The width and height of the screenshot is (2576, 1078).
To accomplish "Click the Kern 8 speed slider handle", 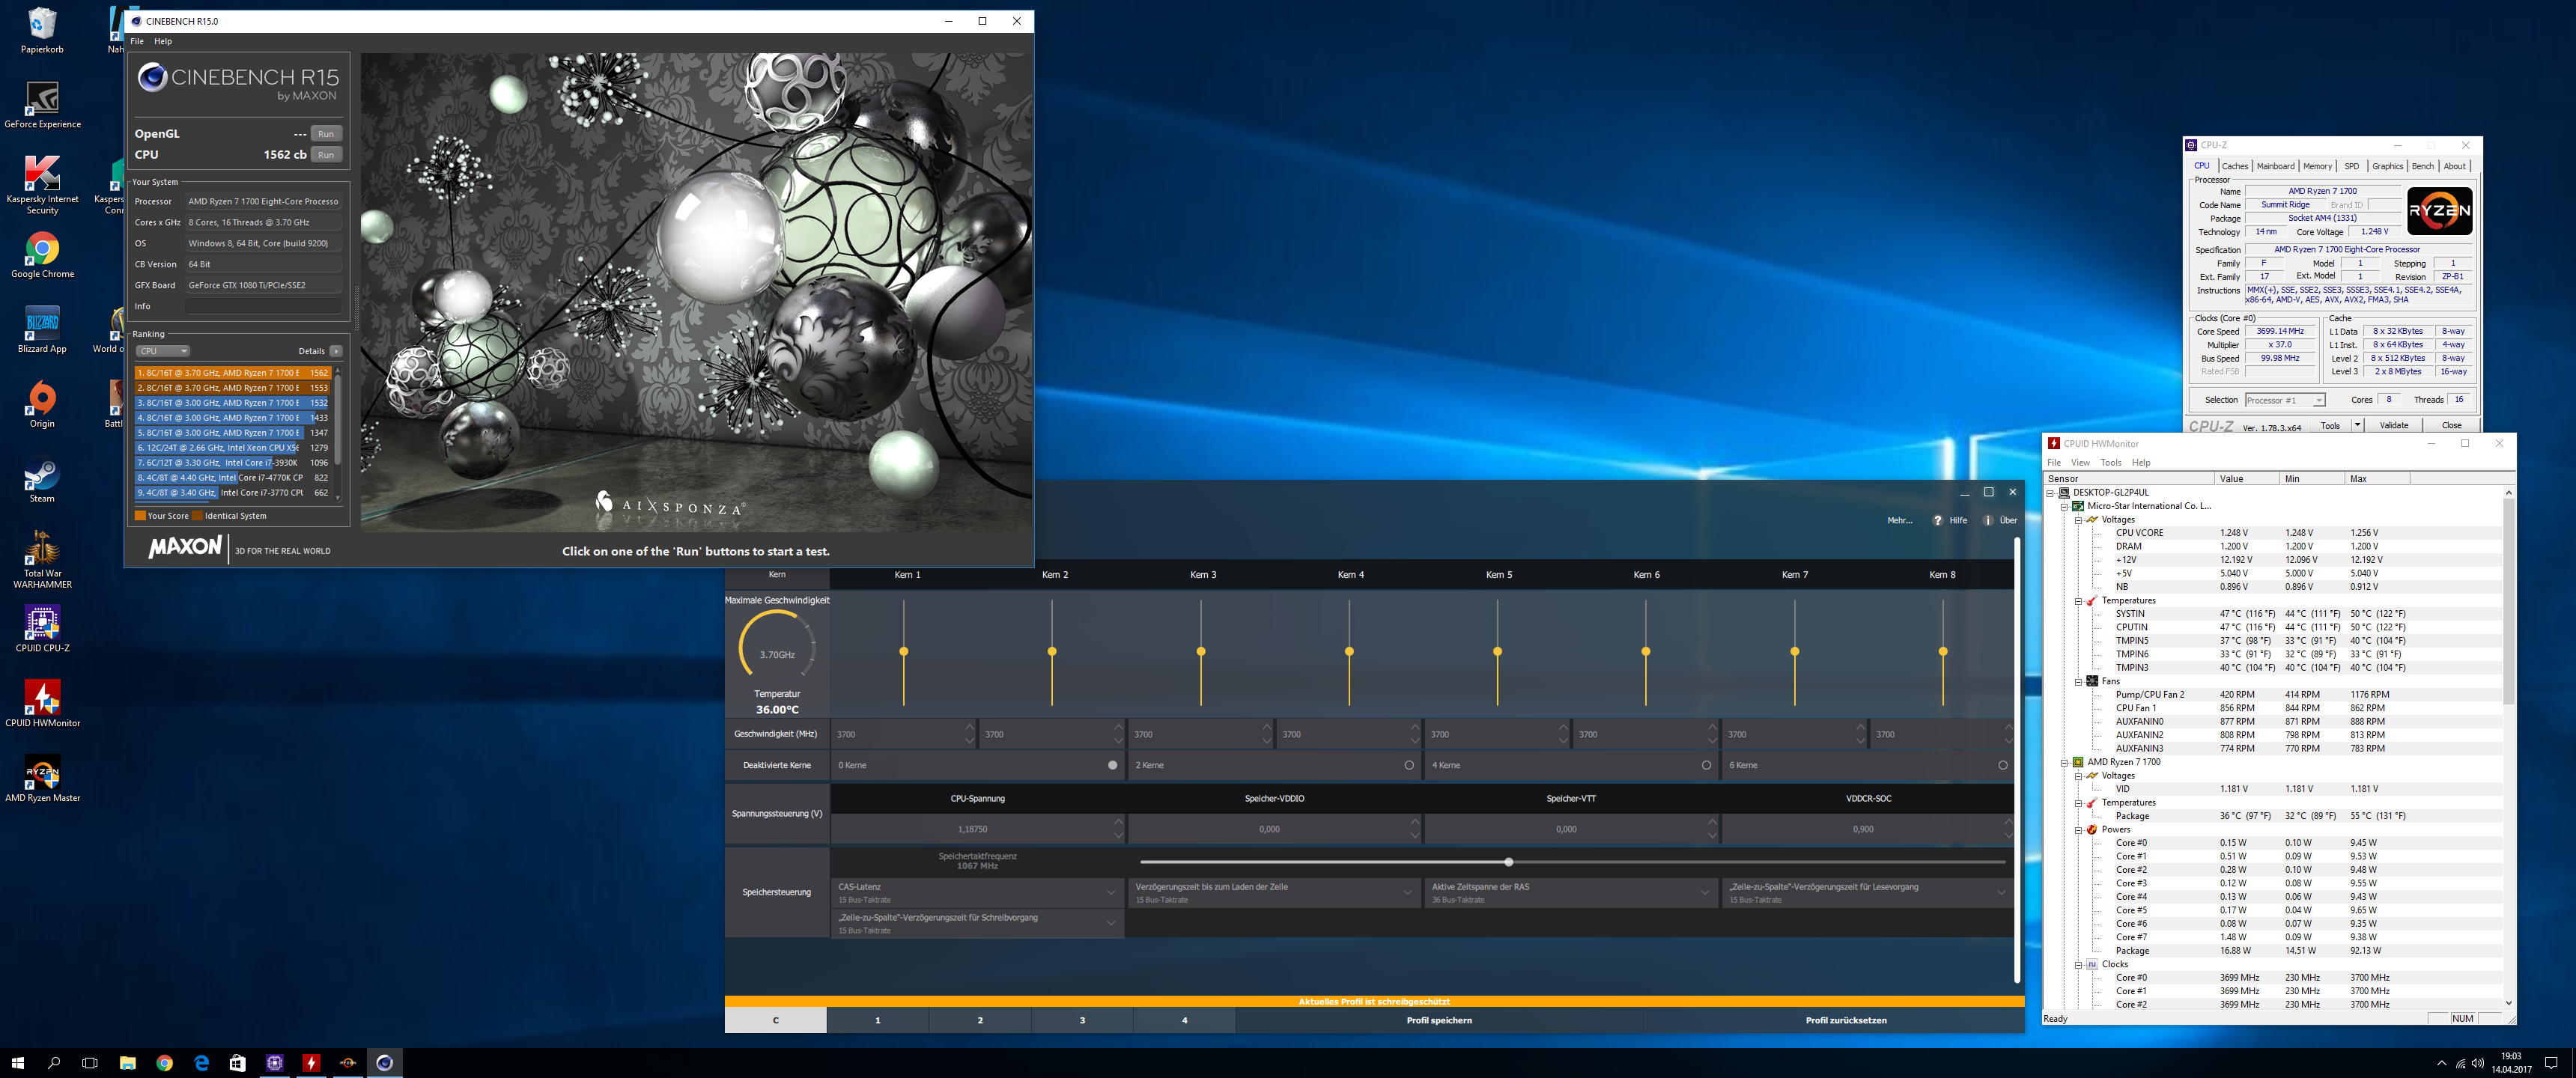I will click(1943, 651).
